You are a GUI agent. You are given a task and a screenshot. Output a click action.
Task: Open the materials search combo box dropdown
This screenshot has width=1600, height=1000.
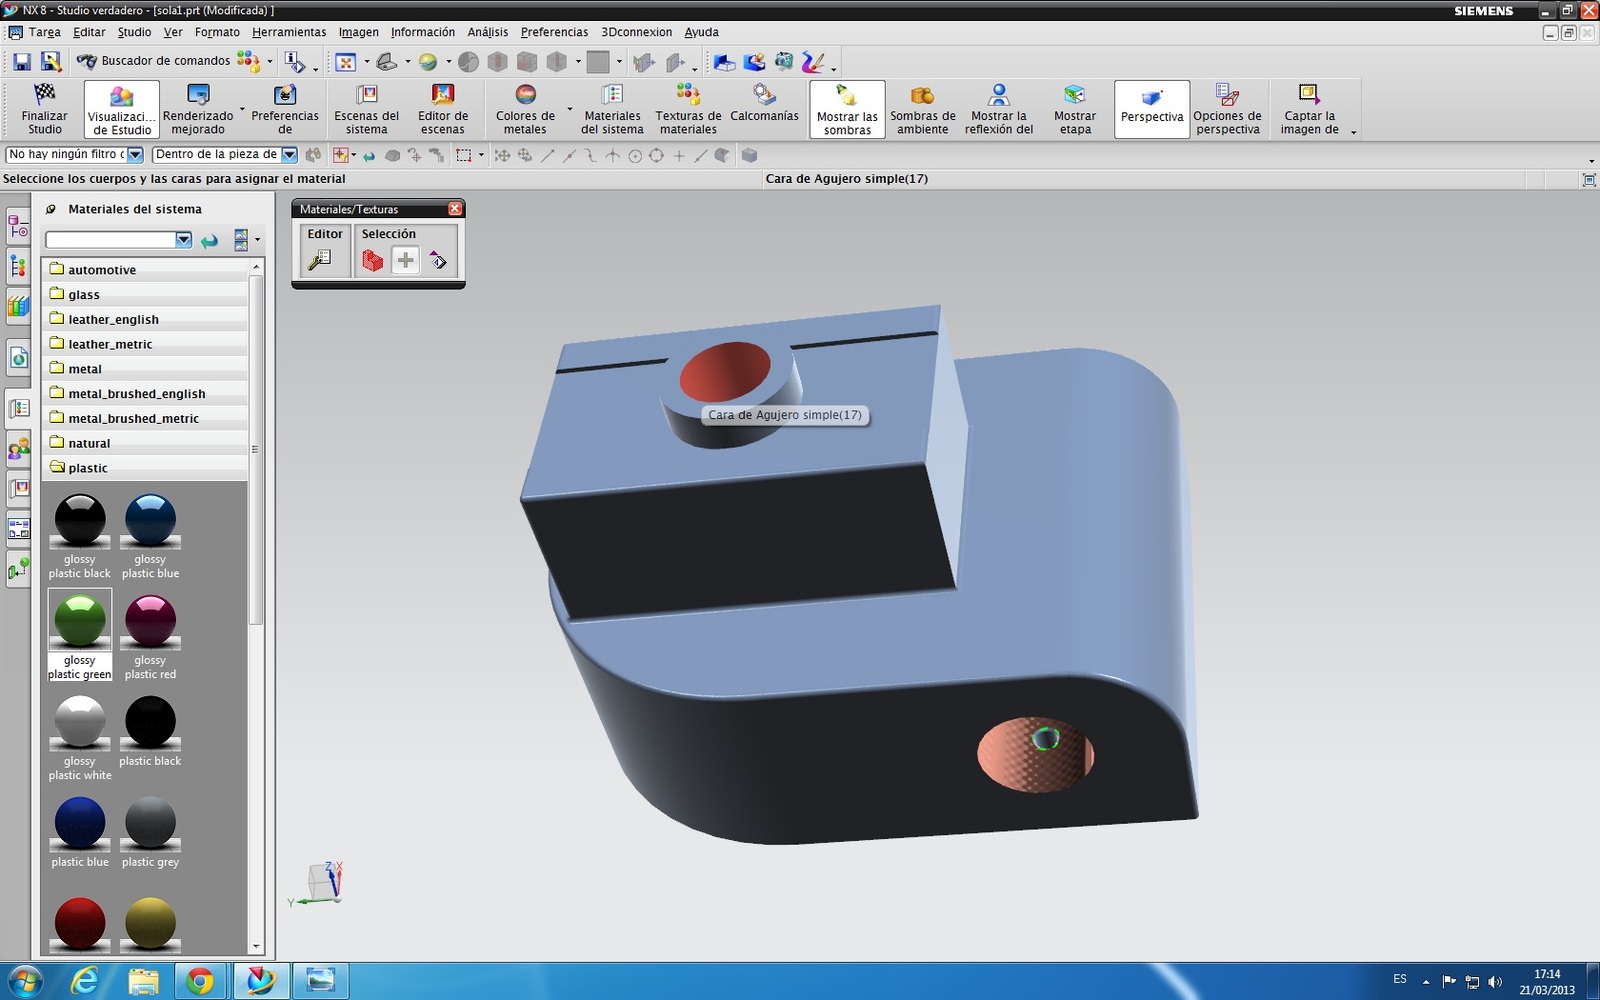tap(183, 240)
